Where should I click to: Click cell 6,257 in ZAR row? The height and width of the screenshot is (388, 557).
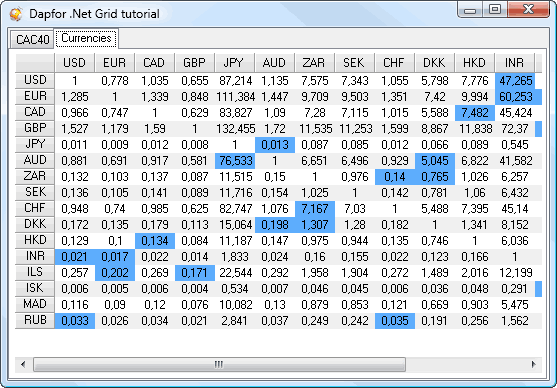tap(515, 177)
